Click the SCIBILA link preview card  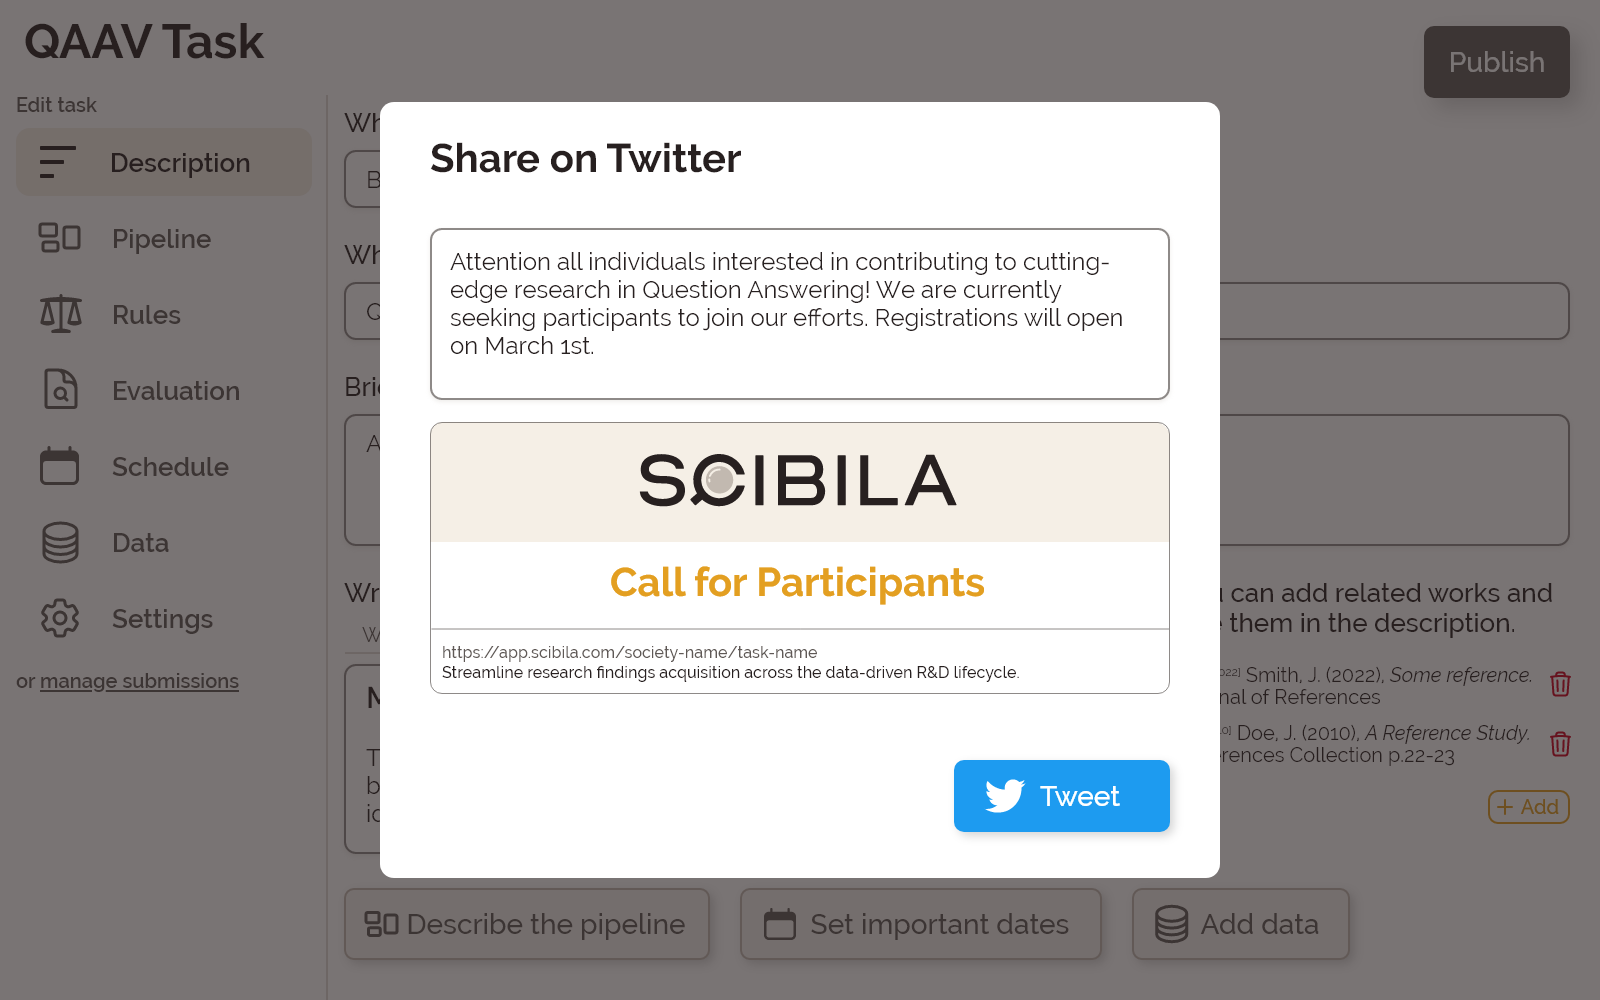[x=799, y=557]
